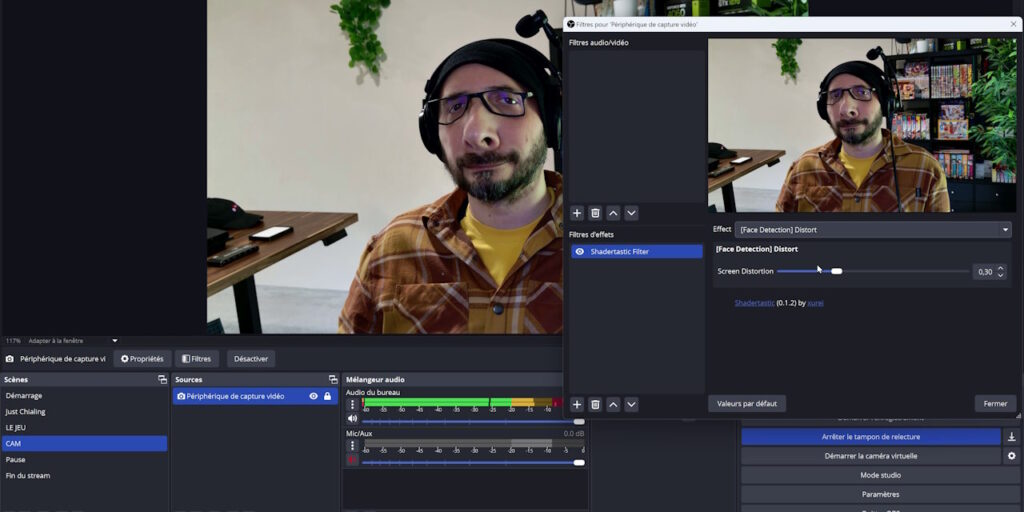Click the Screen Distortion 0,30 value field

coord(984,272)
